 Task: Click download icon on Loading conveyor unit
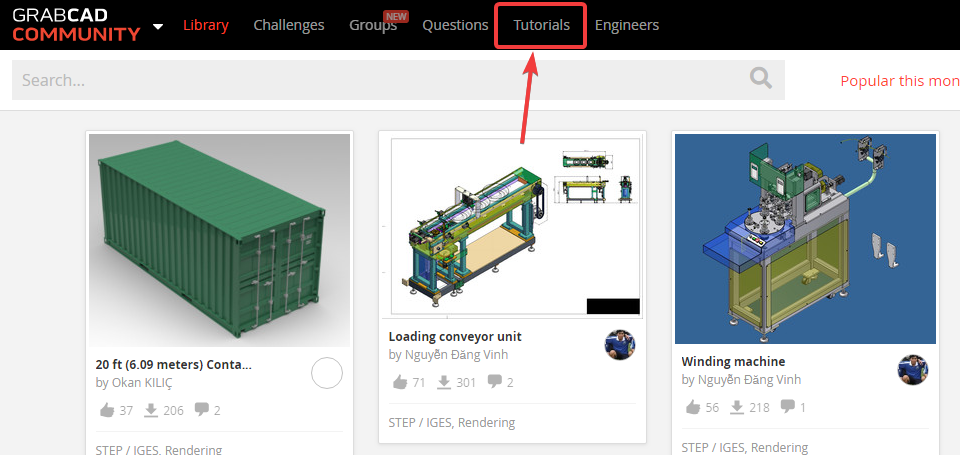(x=445, y=382)
